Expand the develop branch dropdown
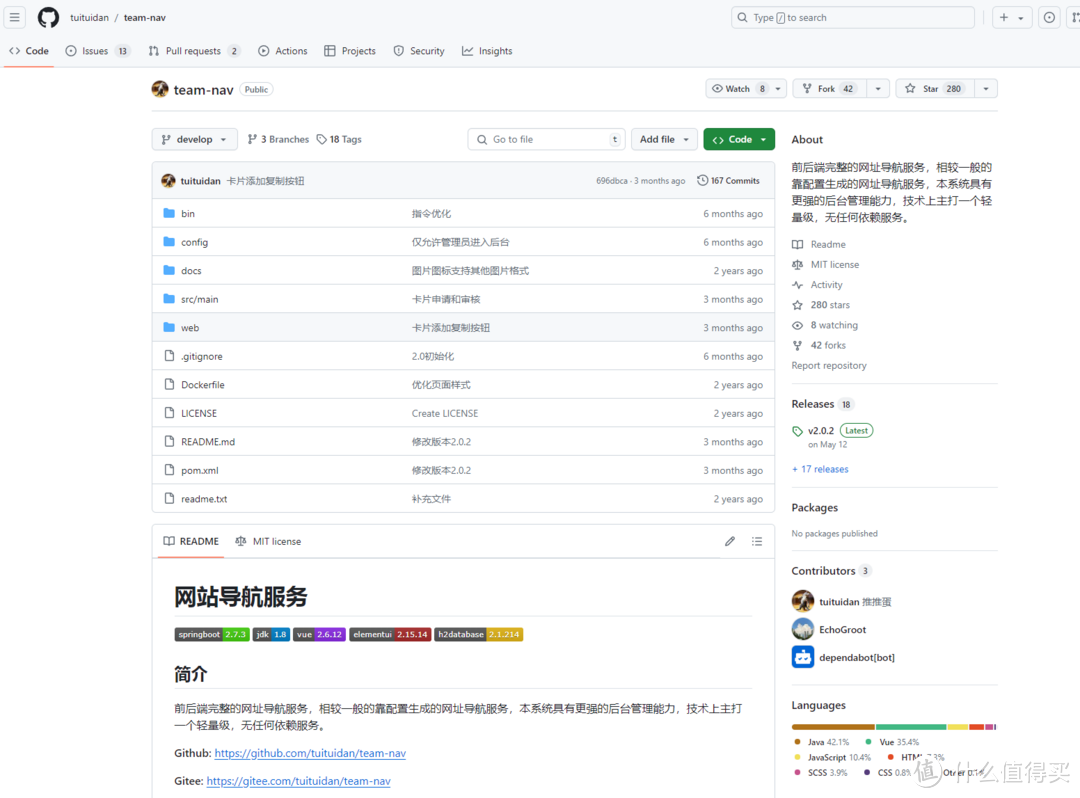This screenshot has height=798, width=1080. click(195, 139)
